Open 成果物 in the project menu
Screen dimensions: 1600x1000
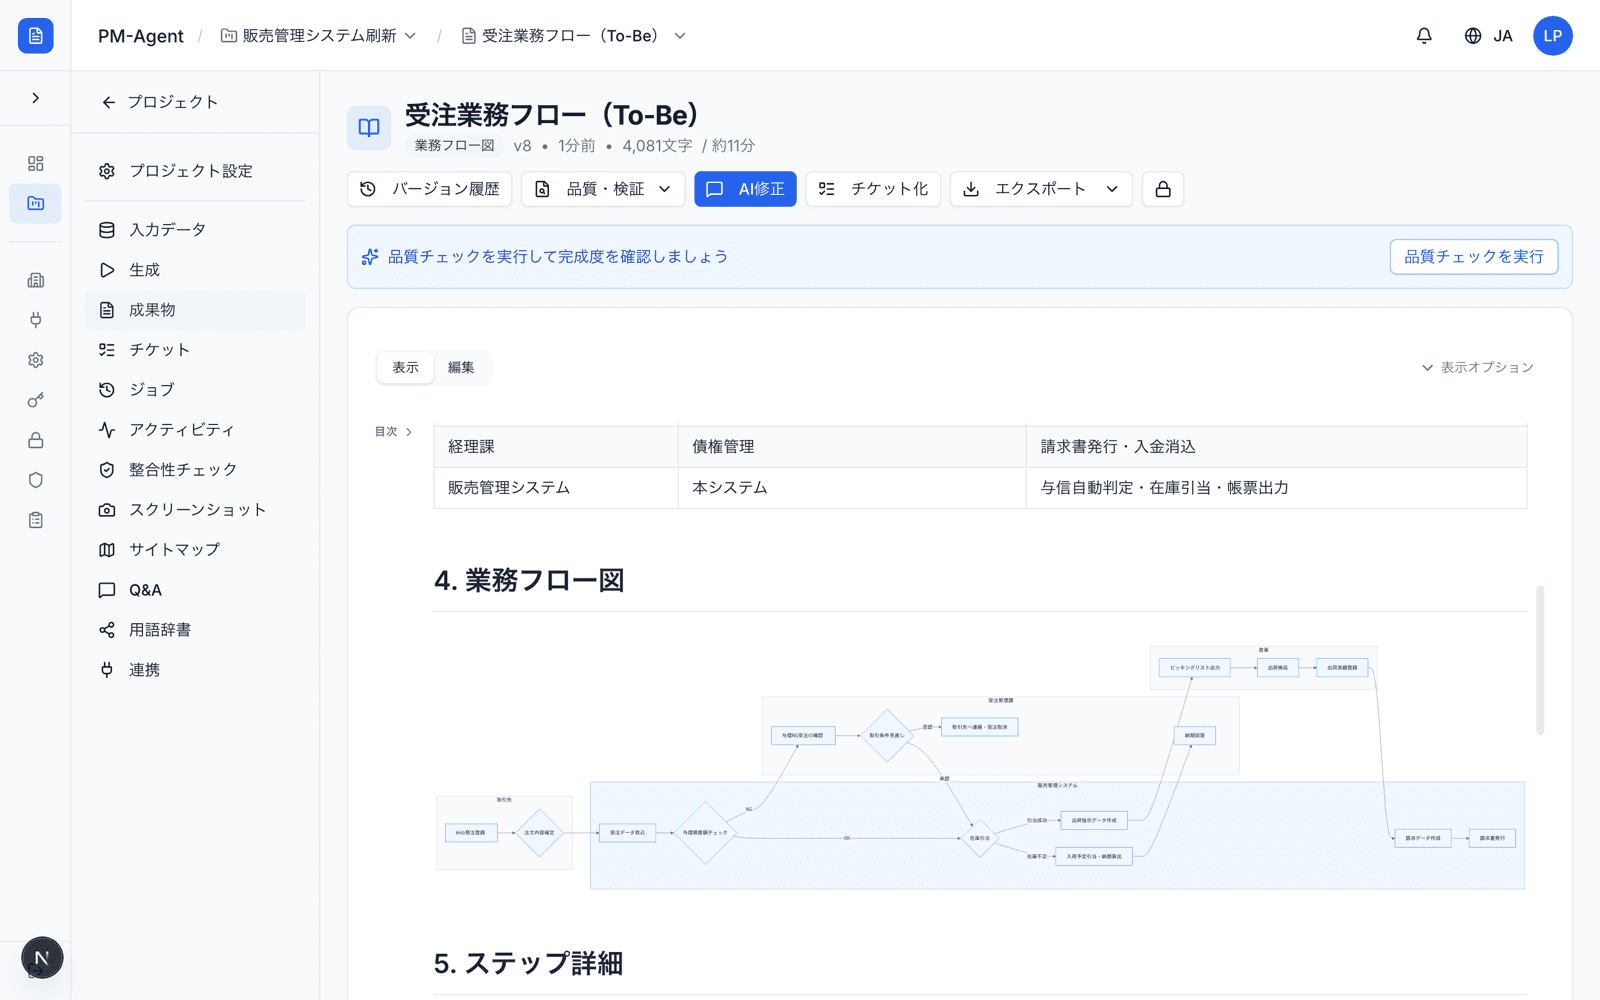tap(195, 310)
